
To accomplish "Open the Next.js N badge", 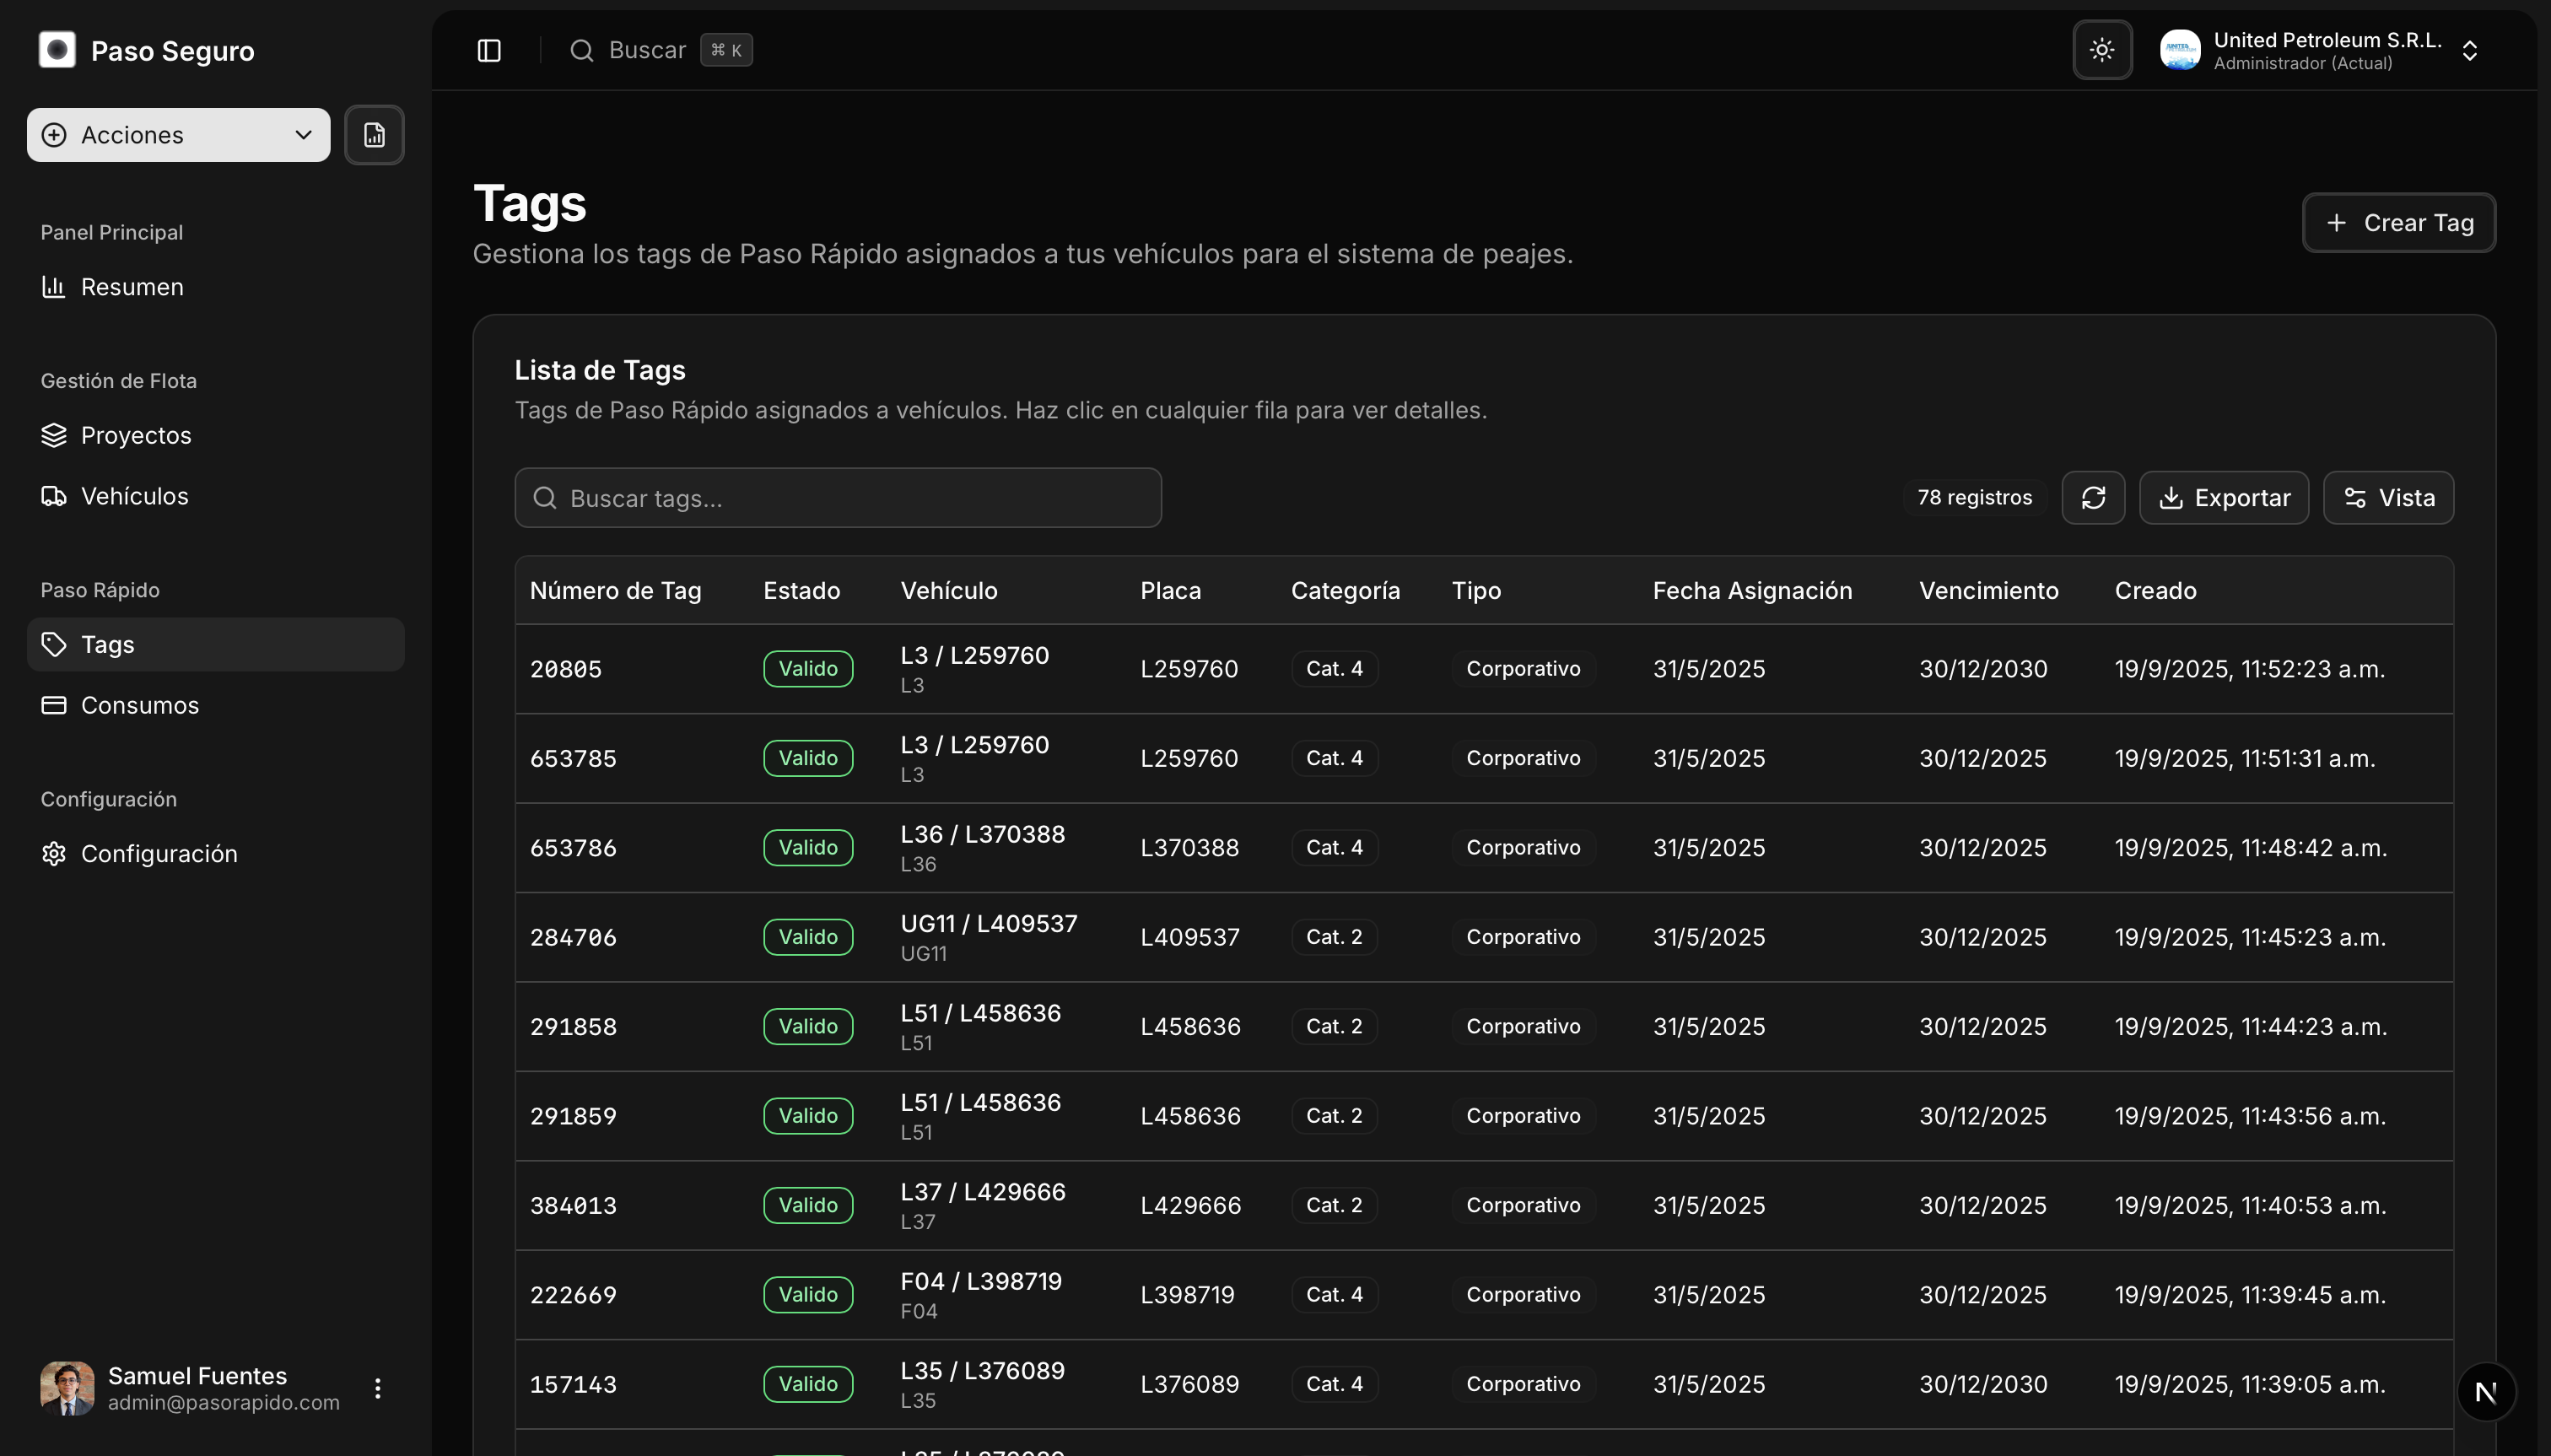I will pyautogui.click(x=2486, y=1391).
